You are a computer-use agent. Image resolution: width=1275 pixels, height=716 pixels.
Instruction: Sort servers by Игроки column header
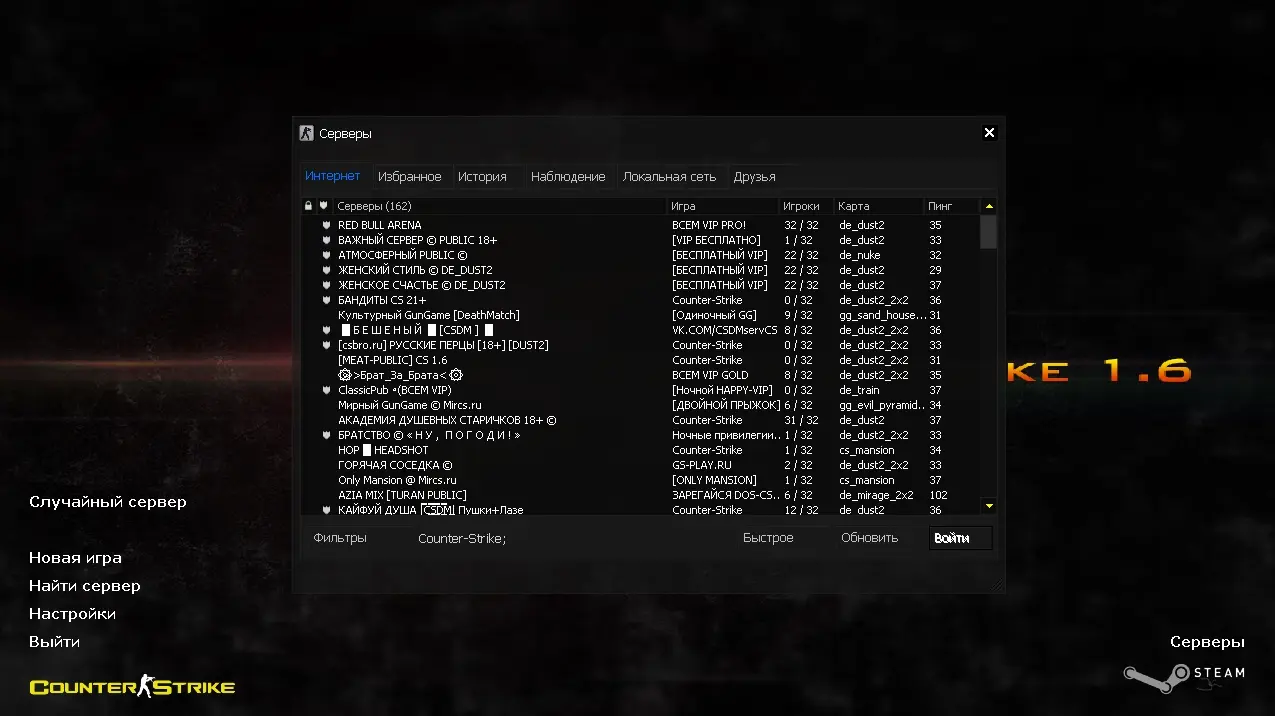802,206
